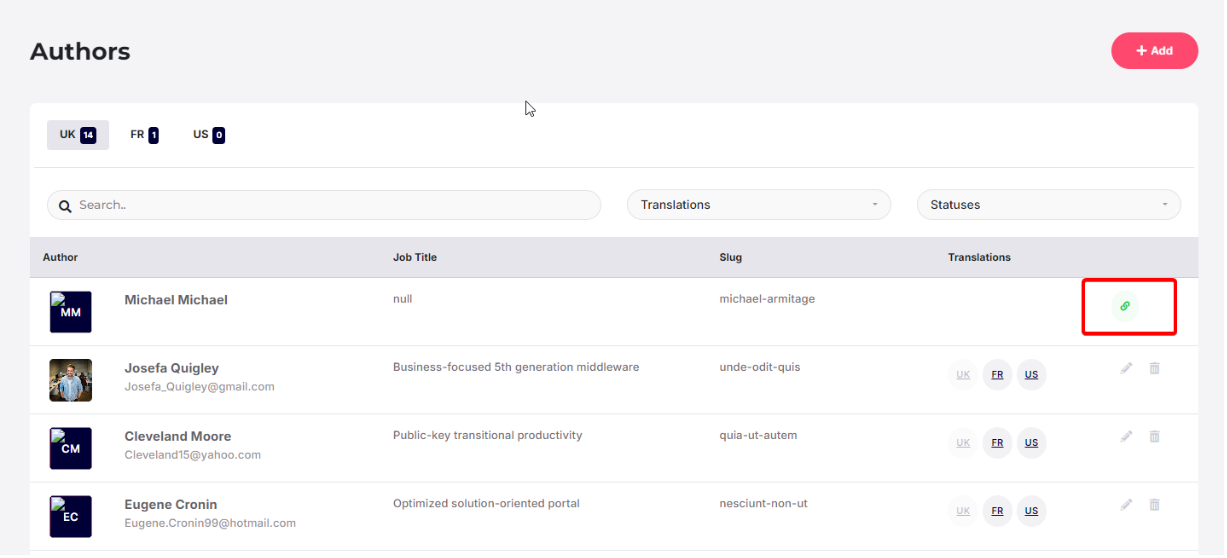Click Josefa Quigley's profile photo thumbnail
The height and width of the screenshot is (558, 1227).
(x=71, y=380)
